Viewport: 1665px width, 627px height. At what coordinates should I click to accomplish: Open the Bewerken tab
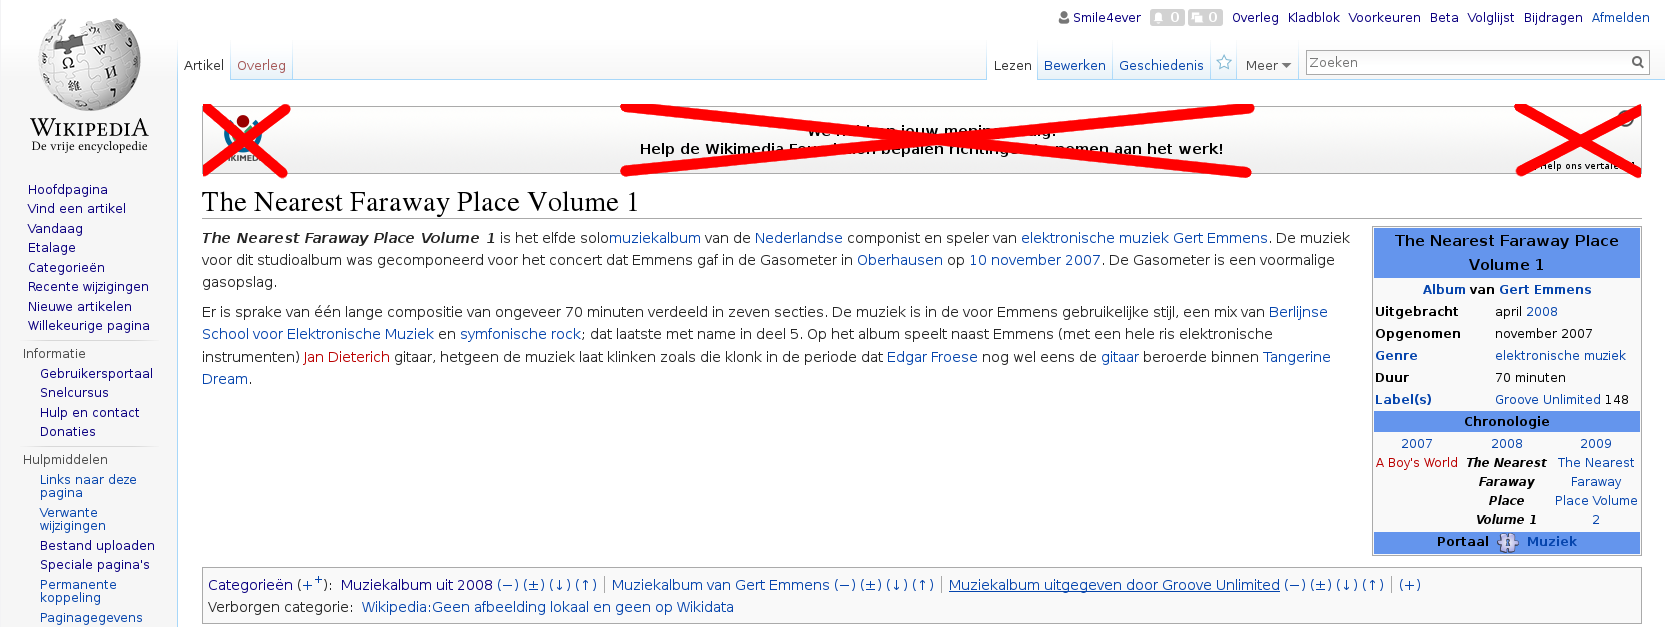point(1075,65)
